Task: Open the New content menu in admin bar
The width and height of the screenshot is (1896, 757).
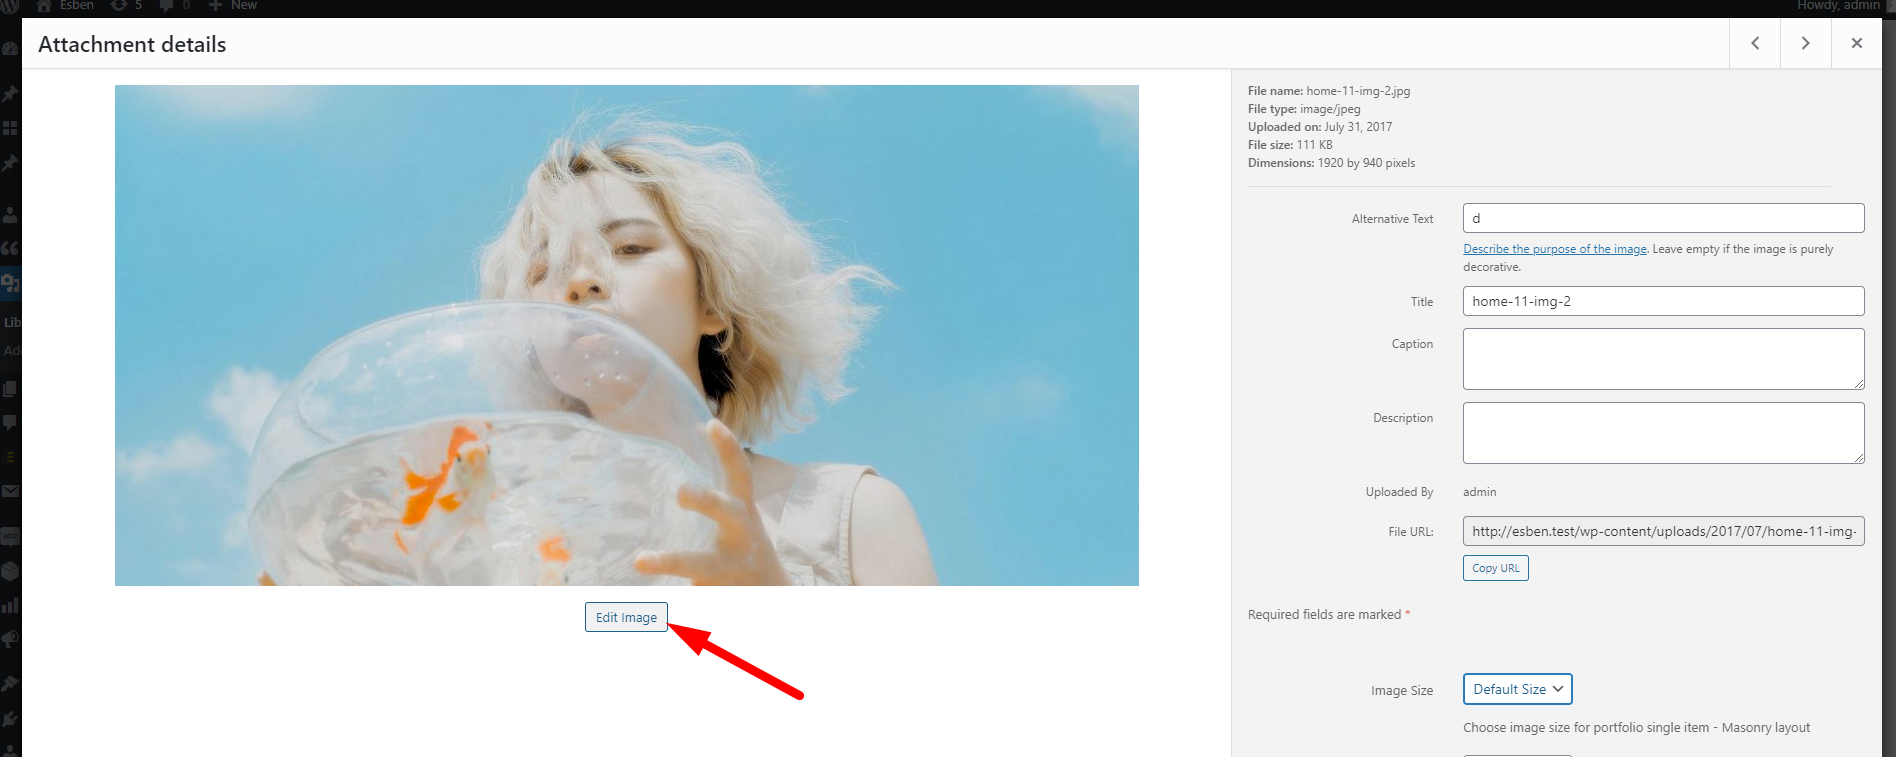Action: 233,6
